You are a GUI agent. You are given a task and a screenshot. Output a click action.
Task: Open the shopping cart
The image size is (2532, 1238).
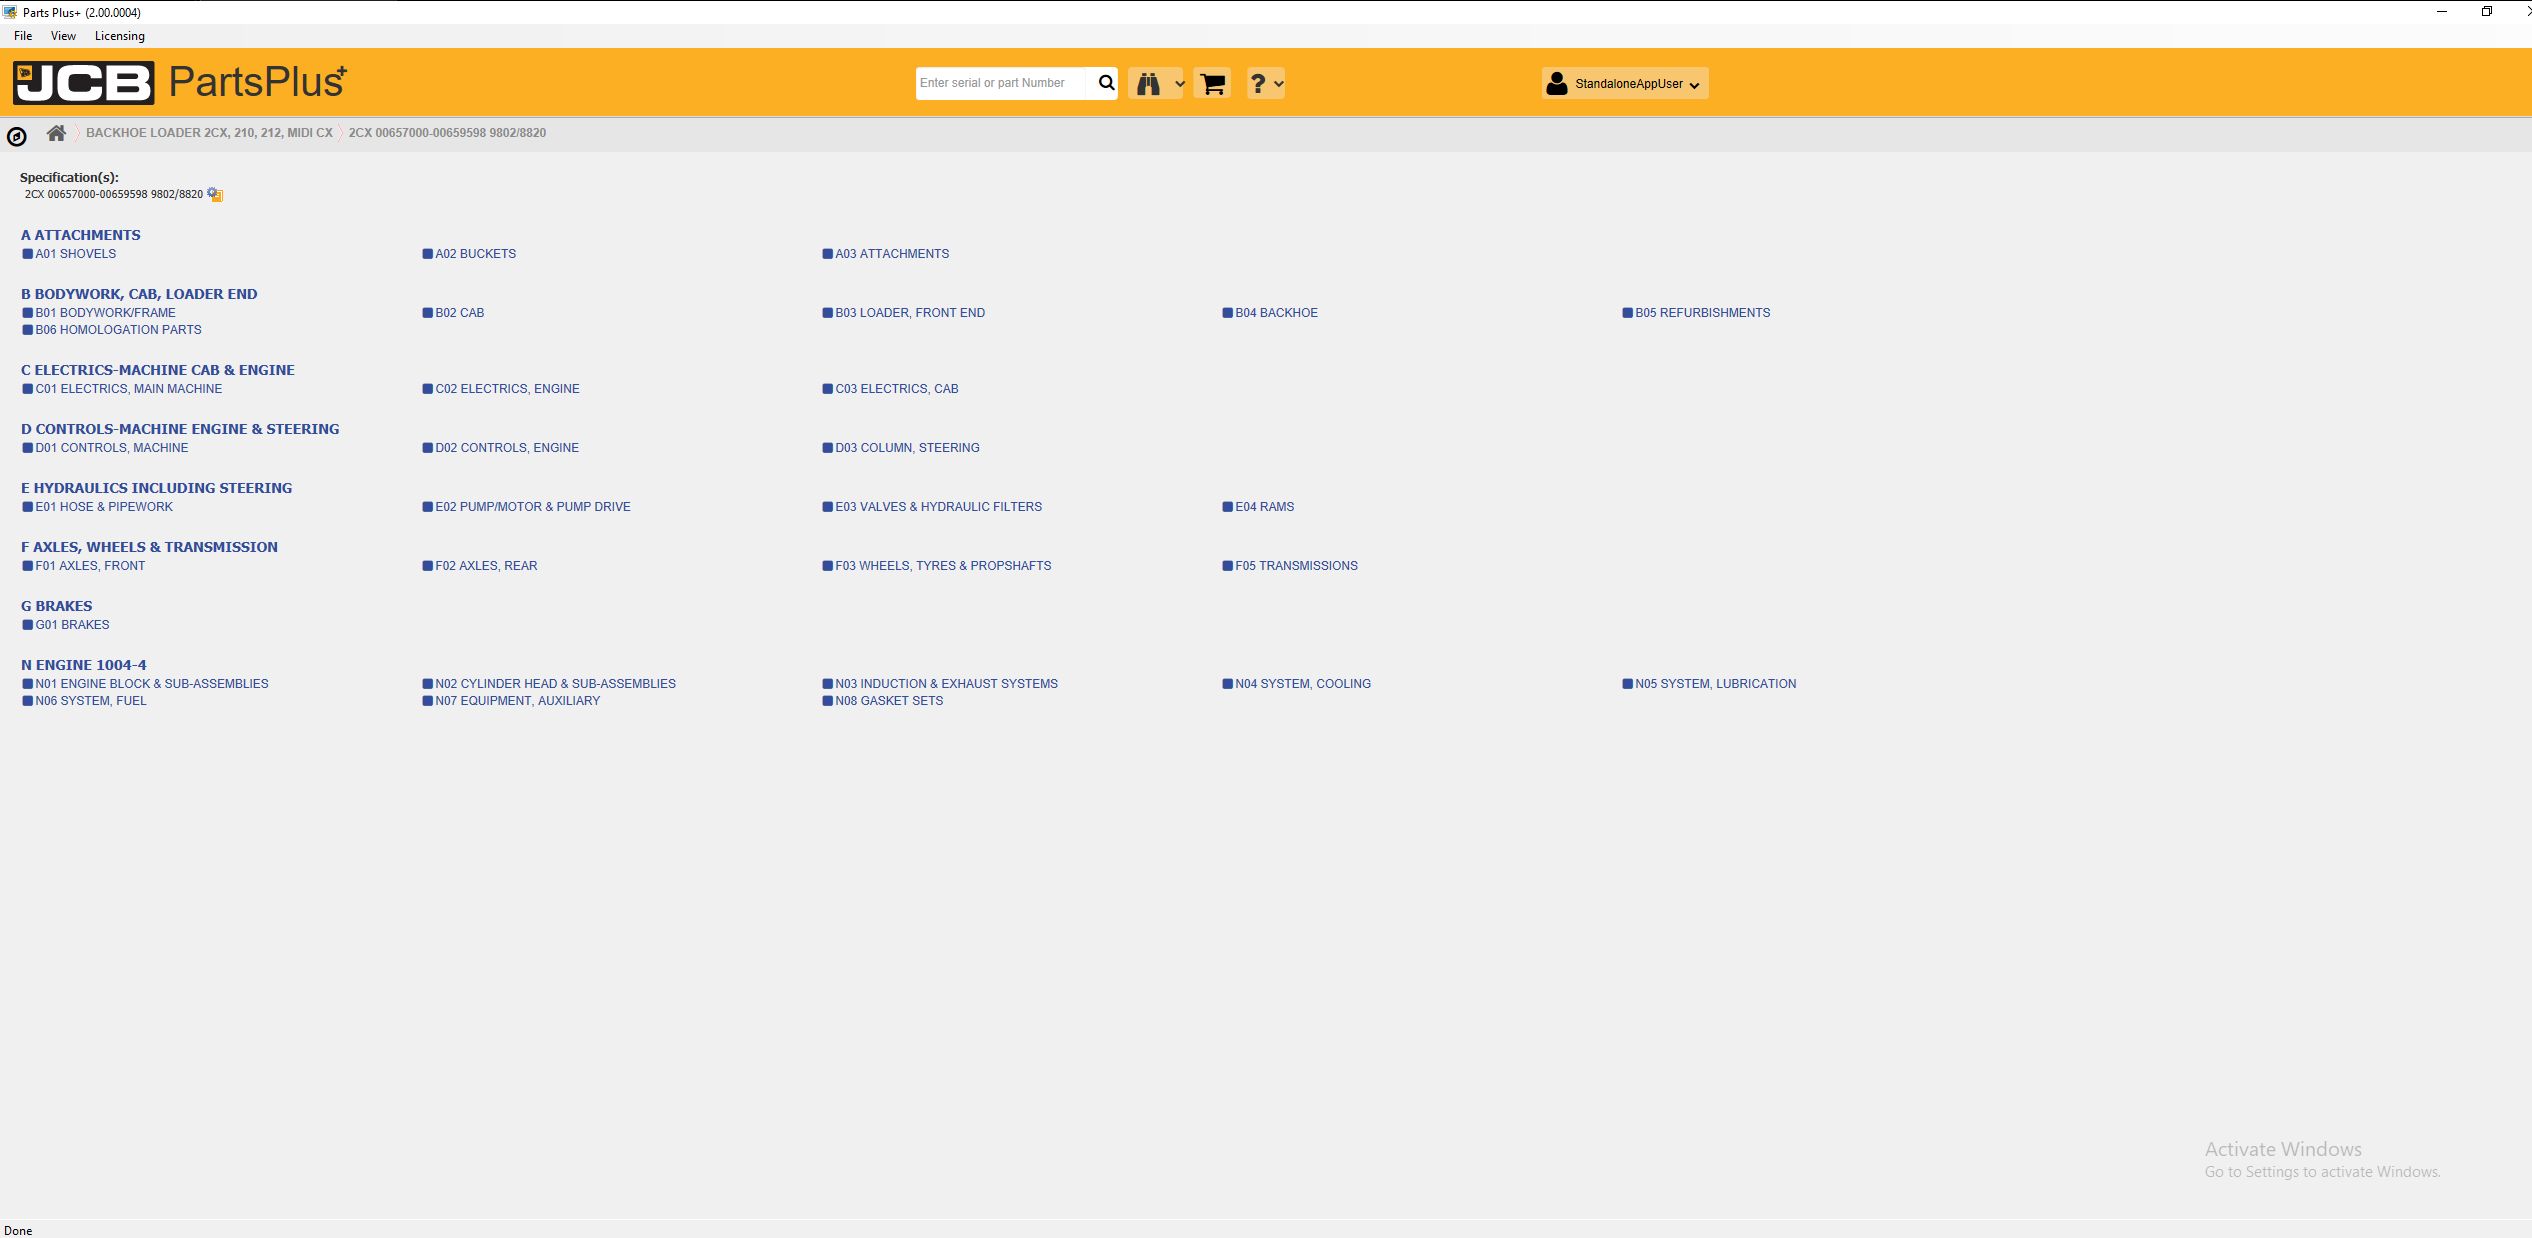pyautogui.click(x=1212, y=84)
